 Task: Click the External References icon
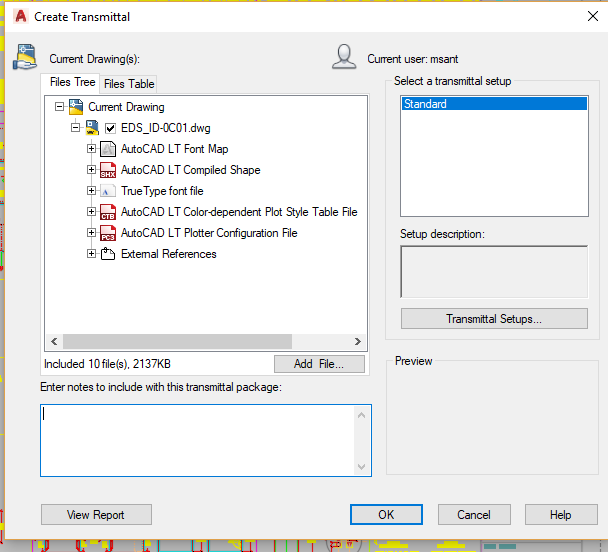coord(108,254)
